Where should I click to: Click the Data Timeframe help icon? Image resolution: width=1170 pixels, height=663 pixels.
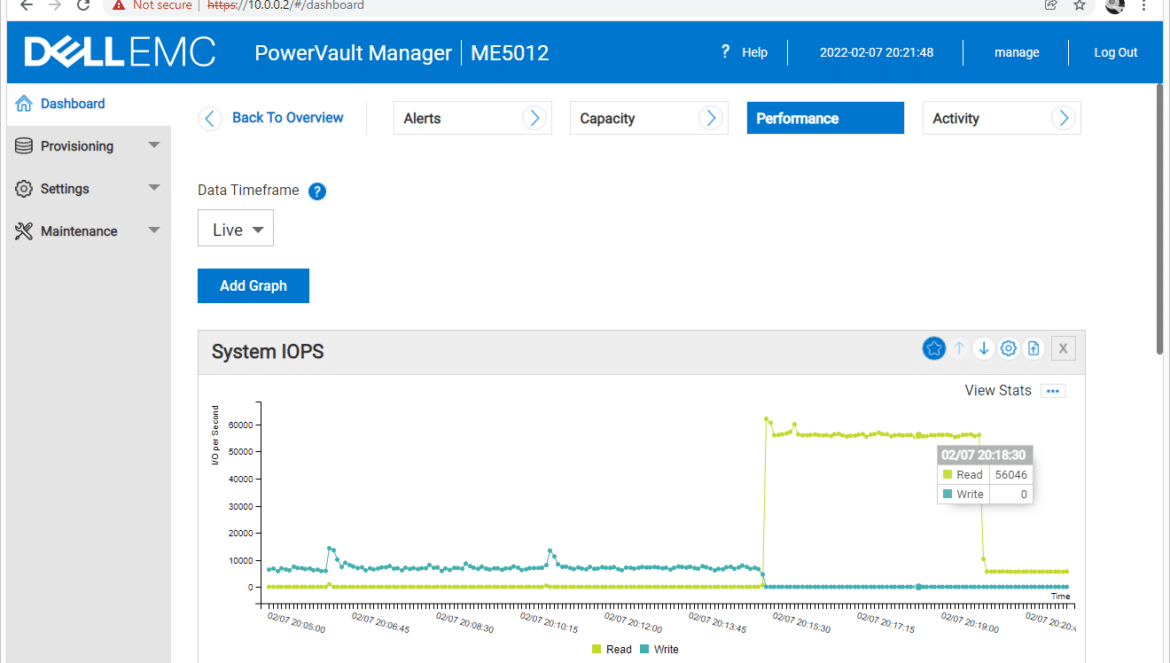coord(317,192)
